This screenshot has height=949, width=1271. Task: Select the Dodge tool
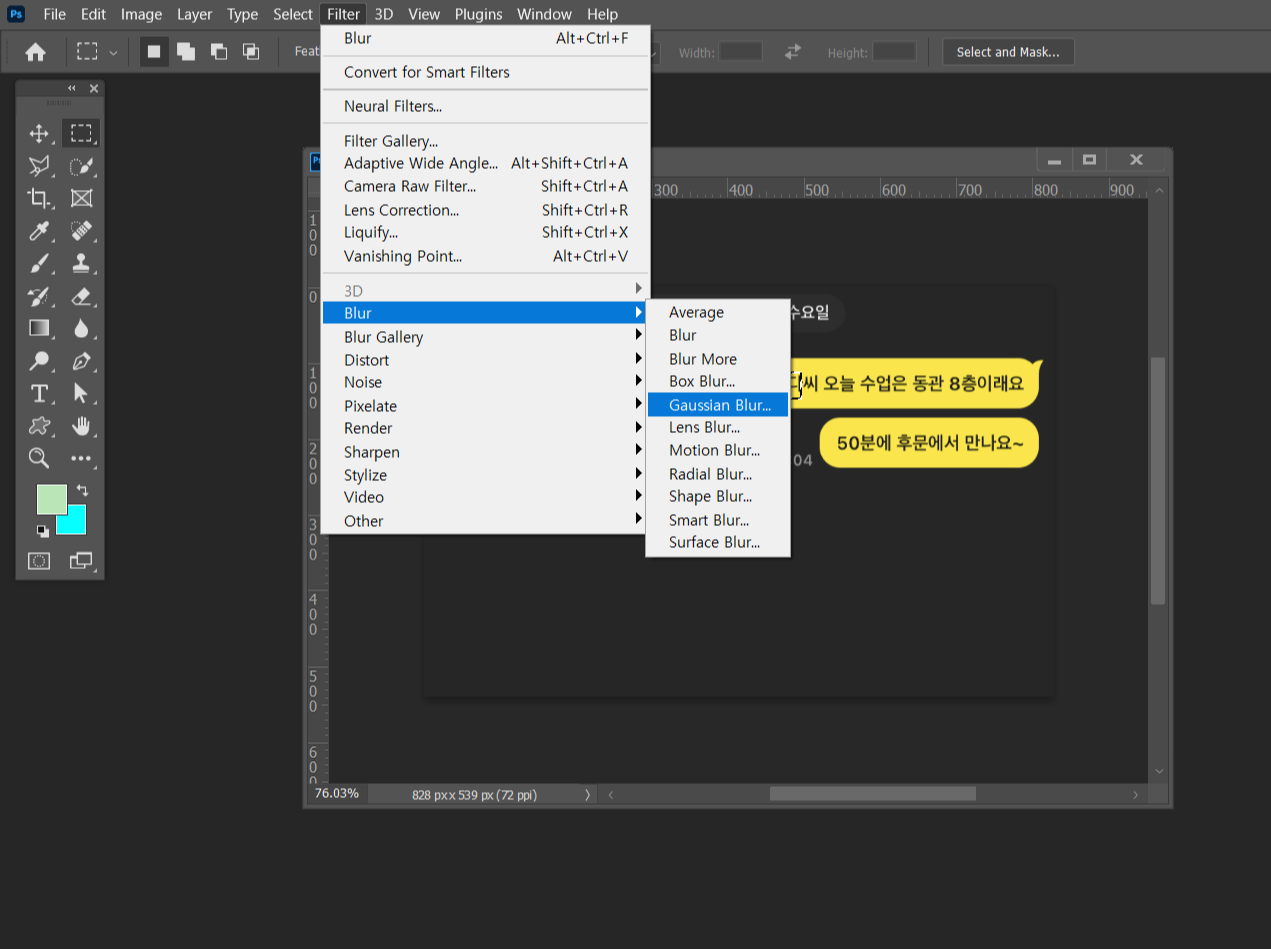click(x=39, y=361)
